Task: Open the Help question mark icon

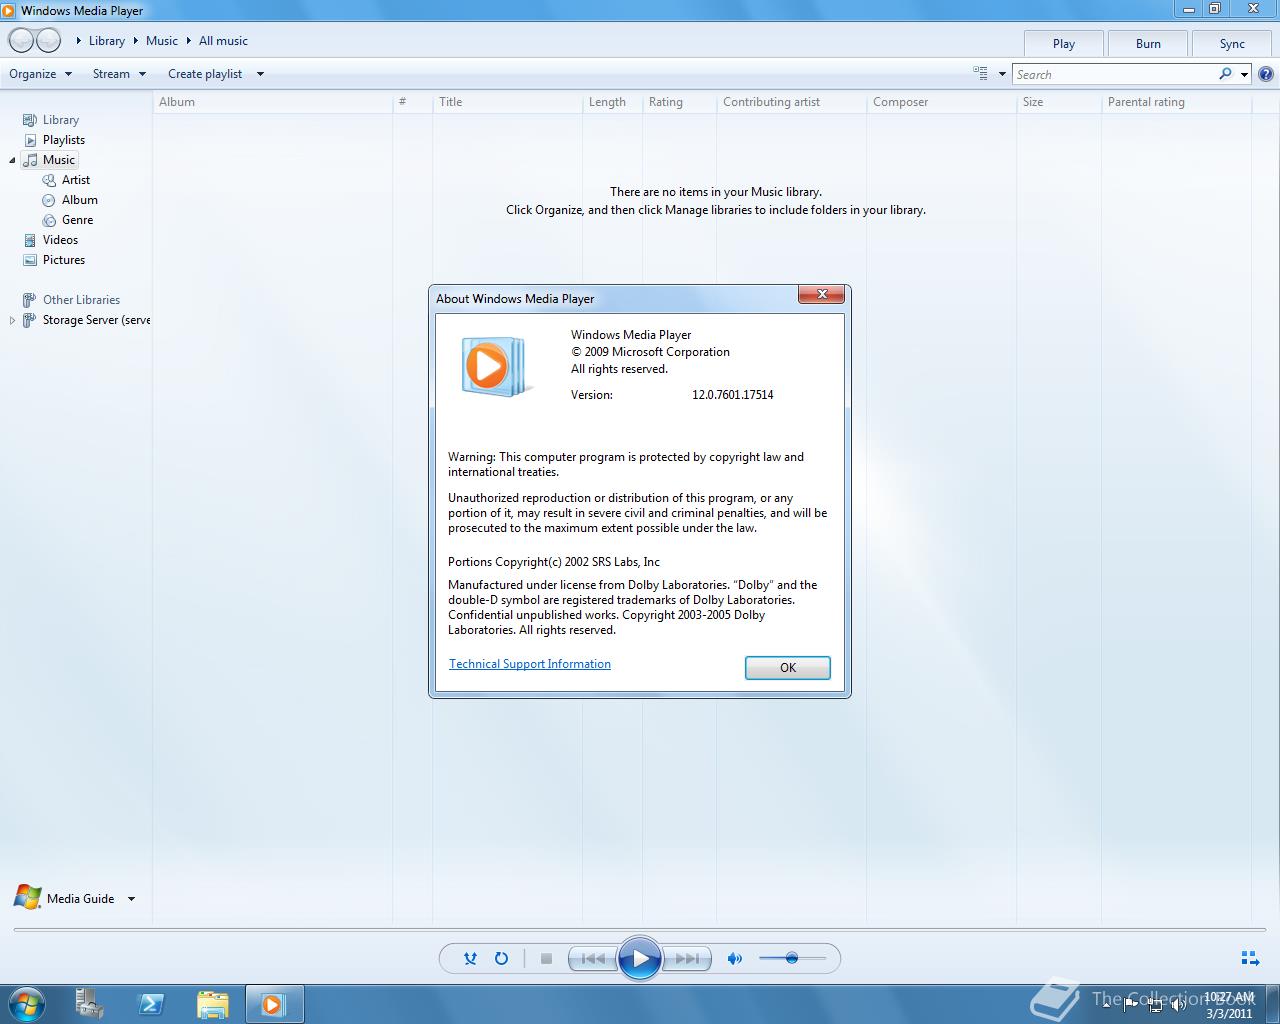Action: pos(1266,74)
